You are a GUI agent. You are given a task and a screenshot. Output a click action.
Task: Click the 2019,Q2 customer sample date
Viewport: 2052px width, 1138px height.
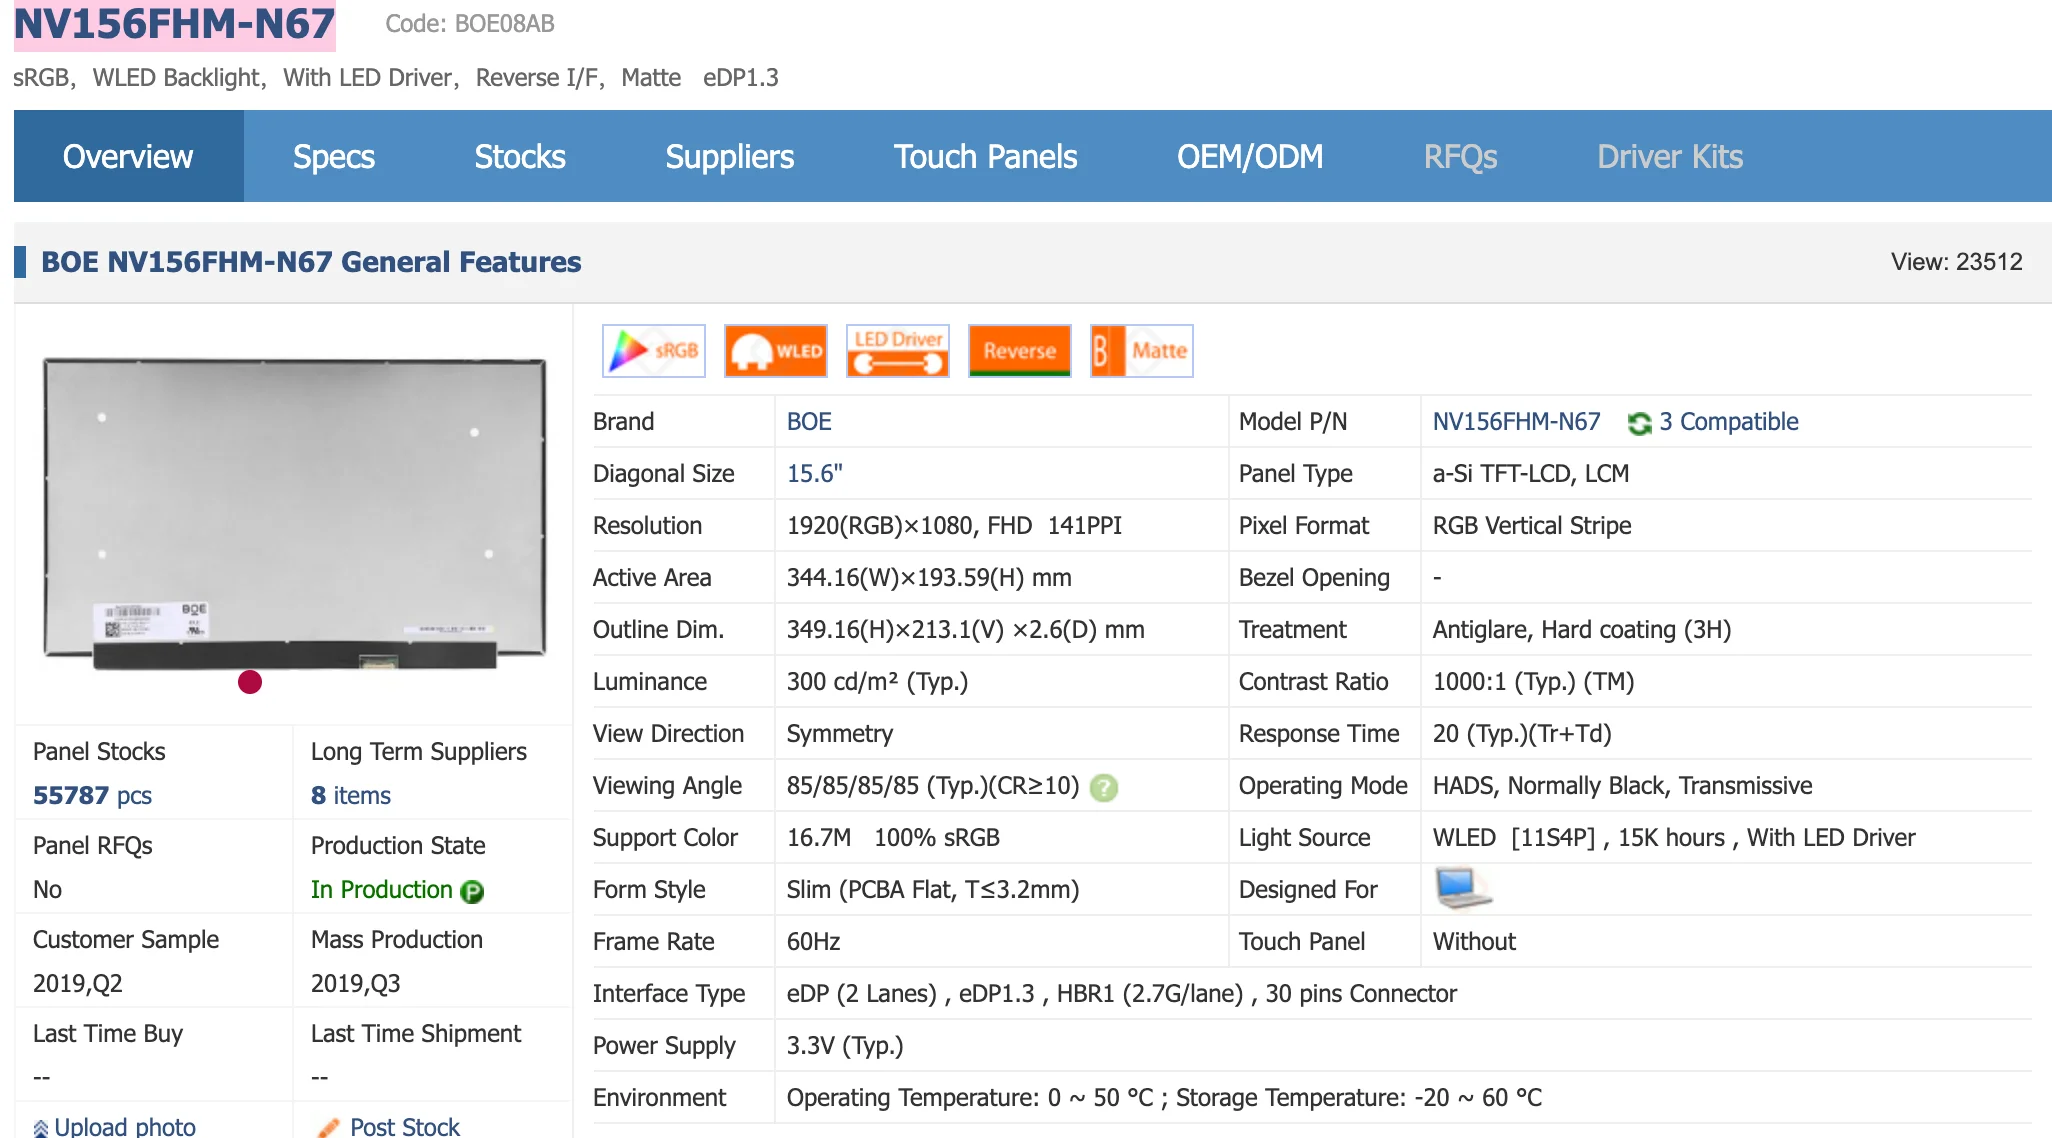(78, 984)
